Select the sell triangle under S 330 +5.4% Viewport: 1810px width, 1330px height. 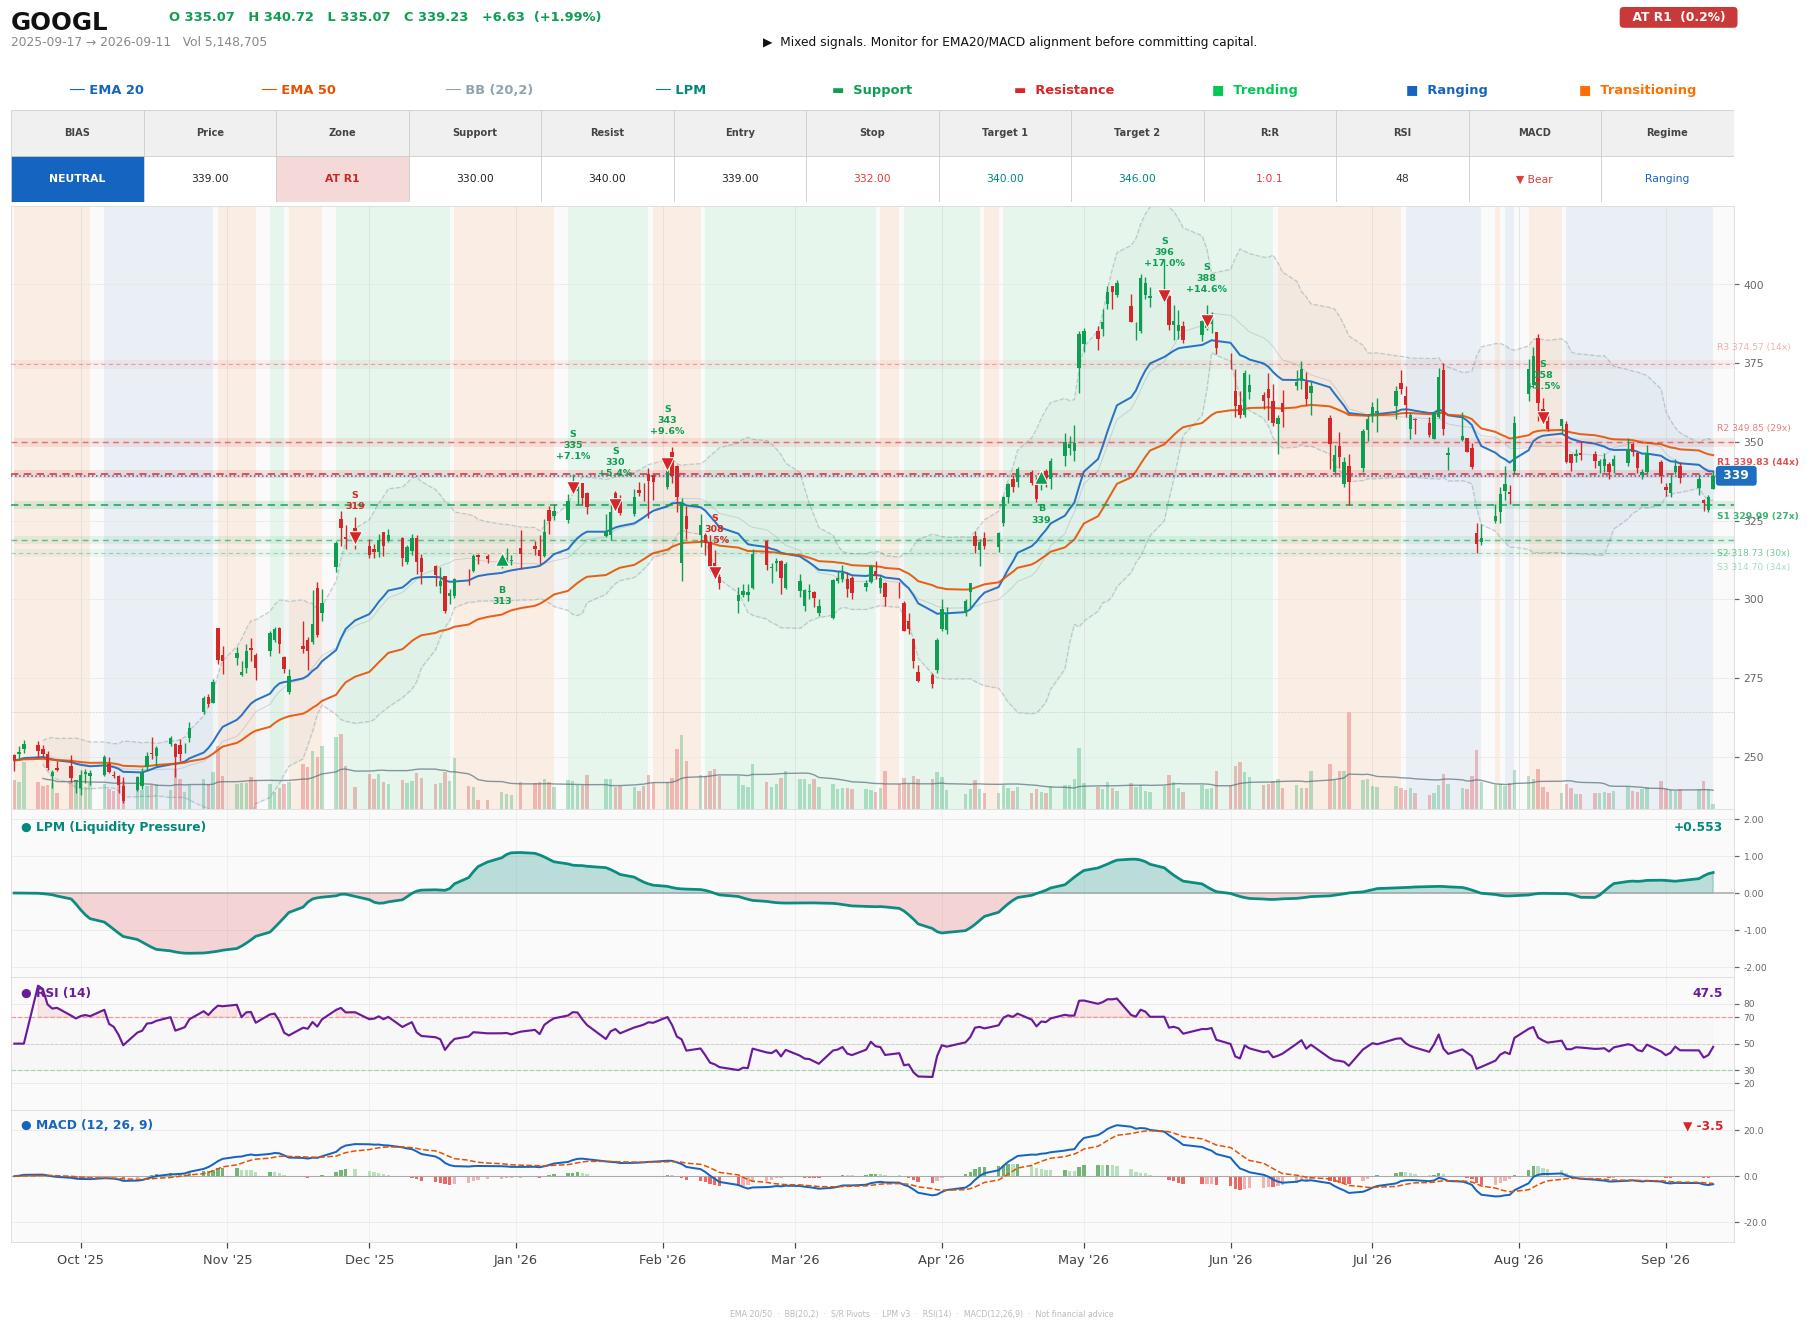point(615,505)
